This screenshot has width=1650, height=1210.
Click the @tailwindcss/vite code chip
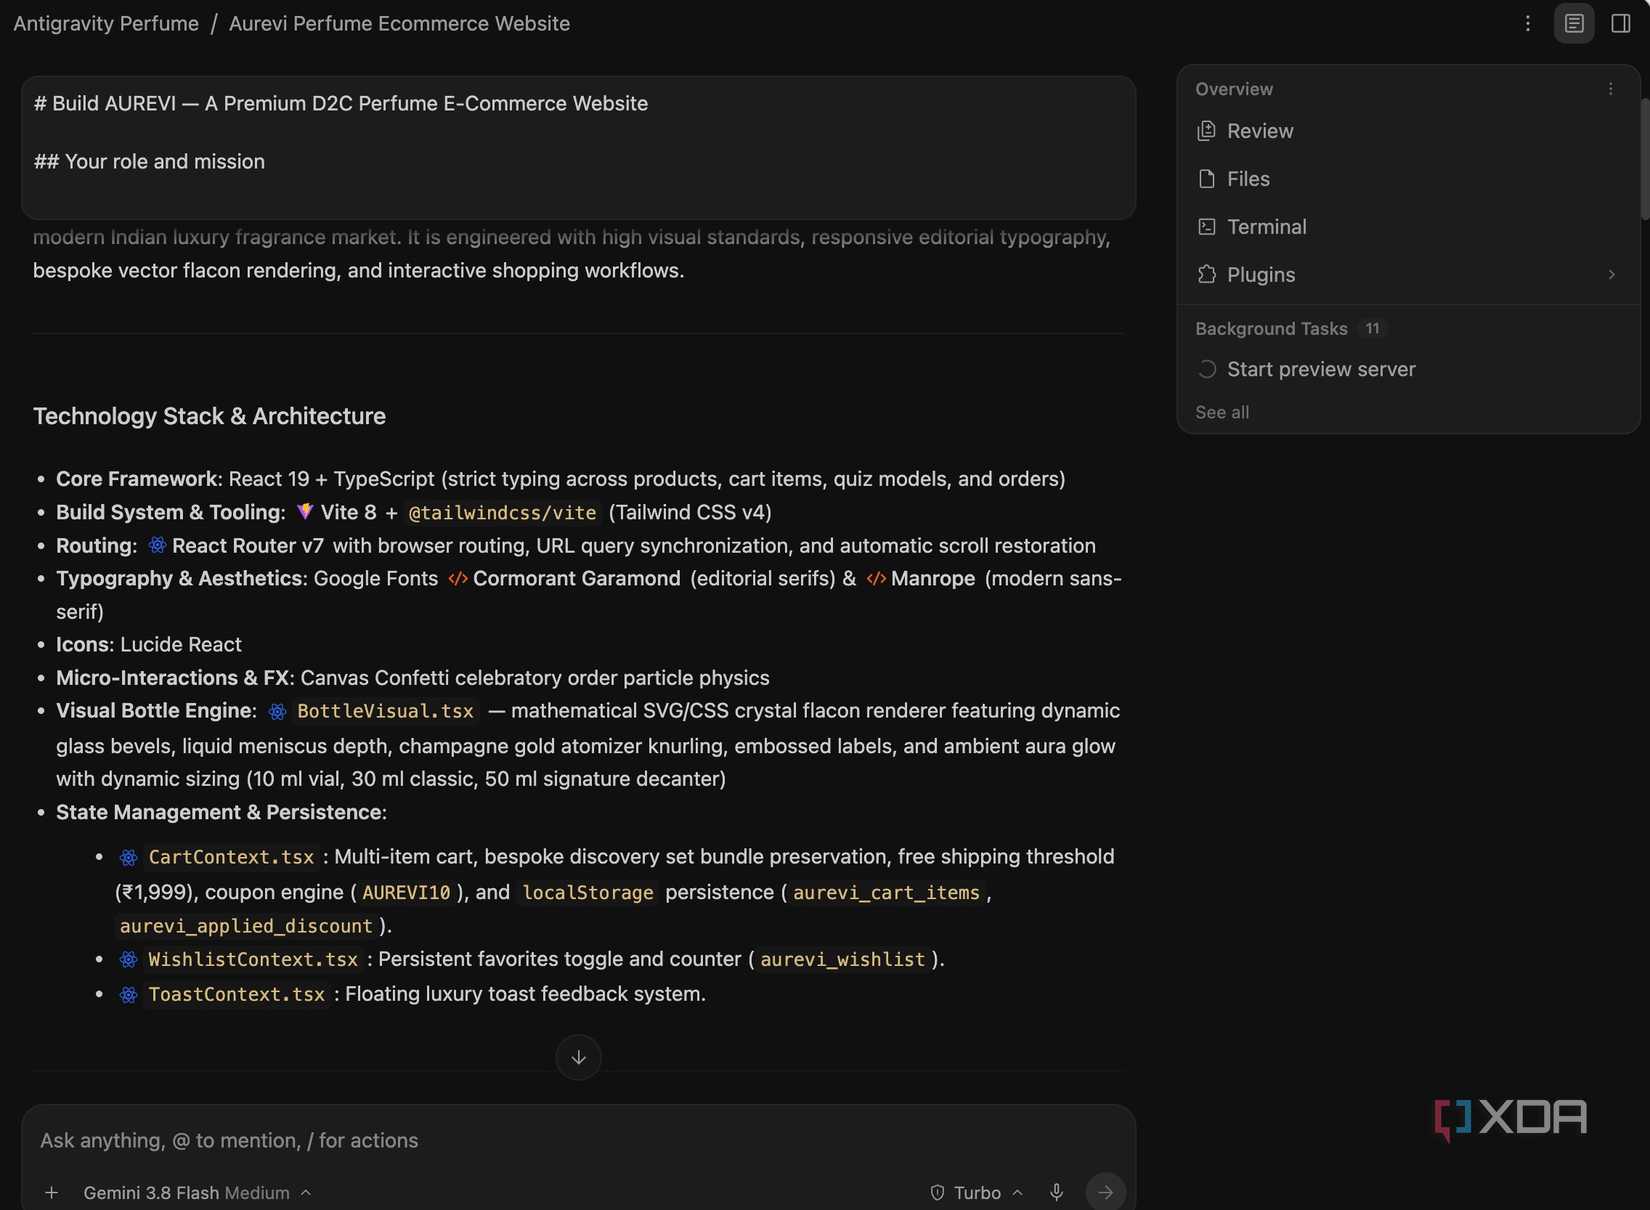coord(502,513)
